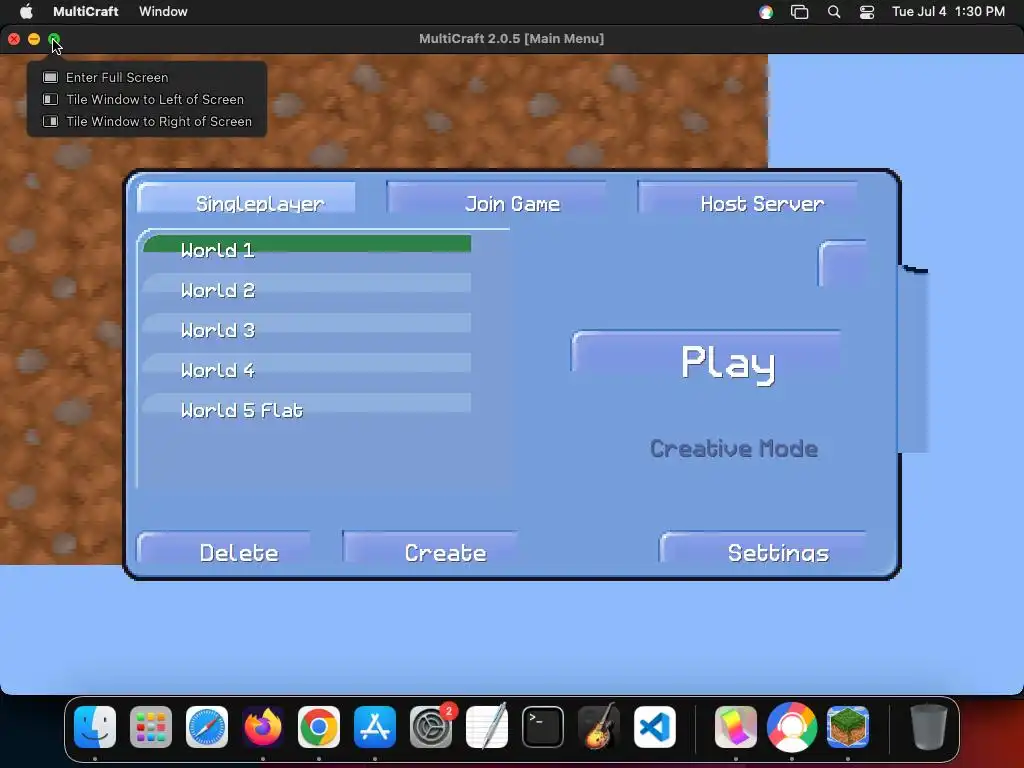Screen dimensions: 1024x768
Task: Switch to the Host Server tab
Action: click(x=748, y=199)
